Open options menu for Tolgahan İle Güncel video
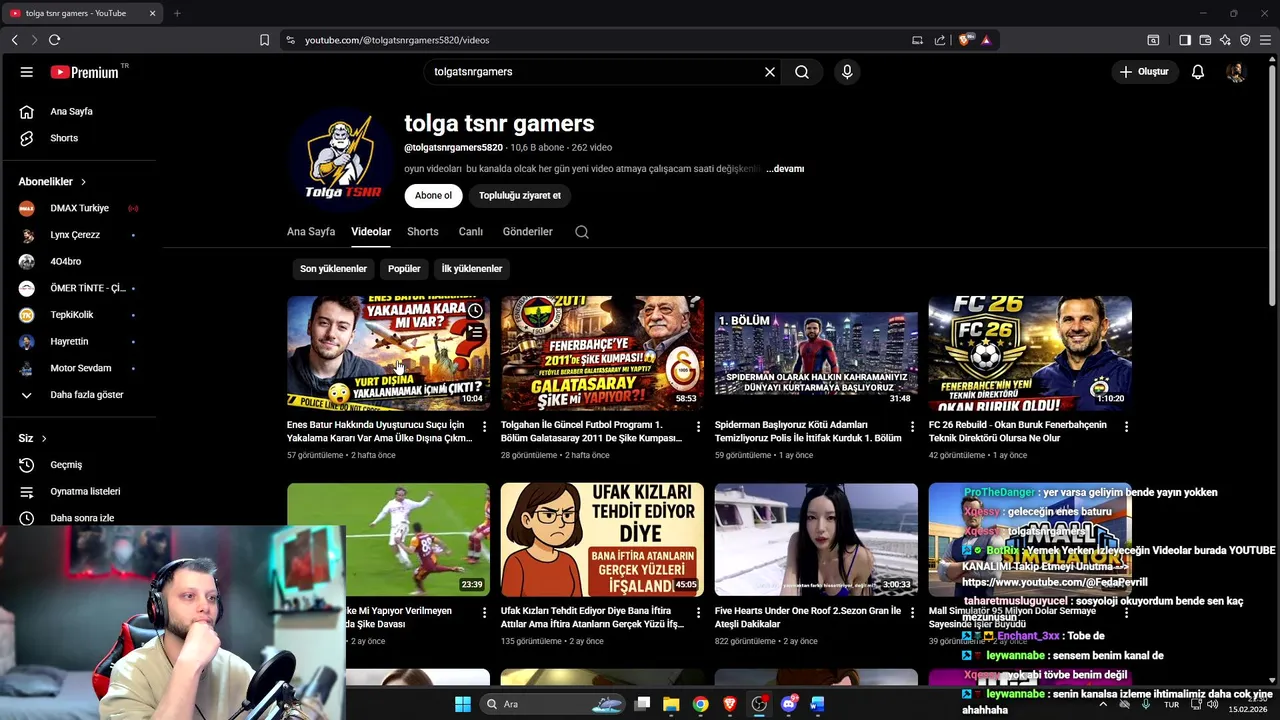Screen dimensions: 1280x720 click(x=699, y=427)
